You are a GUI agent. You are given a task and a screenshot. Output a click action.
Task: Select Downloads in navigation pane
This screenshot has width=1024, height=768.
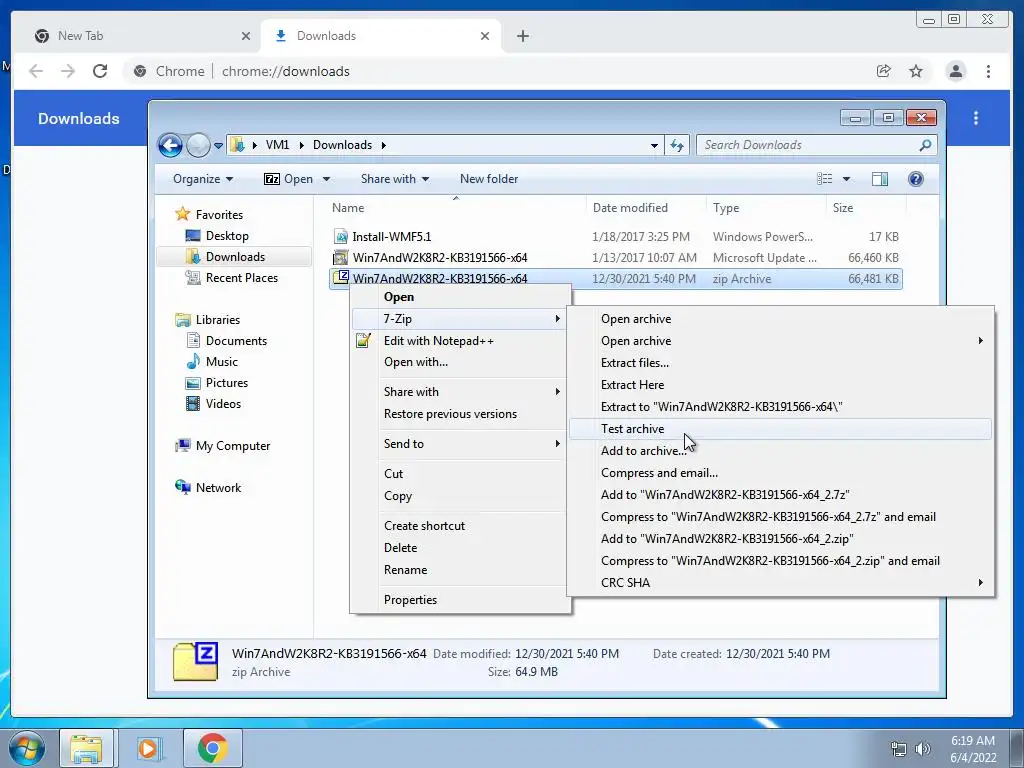[x=234, y=257]
